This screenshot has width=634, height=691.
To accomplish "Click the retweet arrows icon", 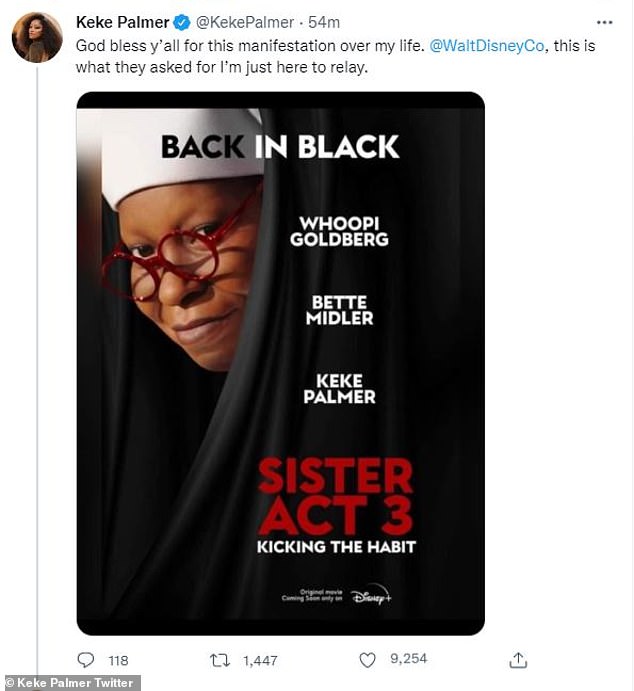I will click(x=219, y=660).
